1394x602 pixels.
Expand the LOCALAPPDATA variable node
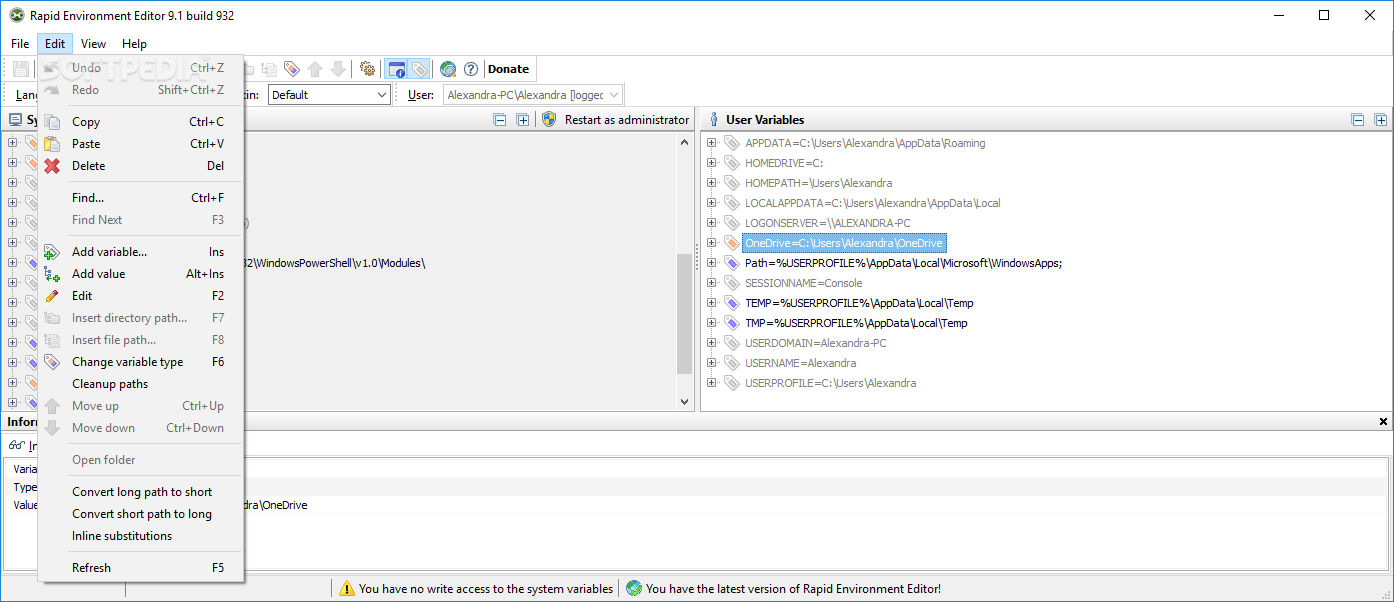click(712, 203)
